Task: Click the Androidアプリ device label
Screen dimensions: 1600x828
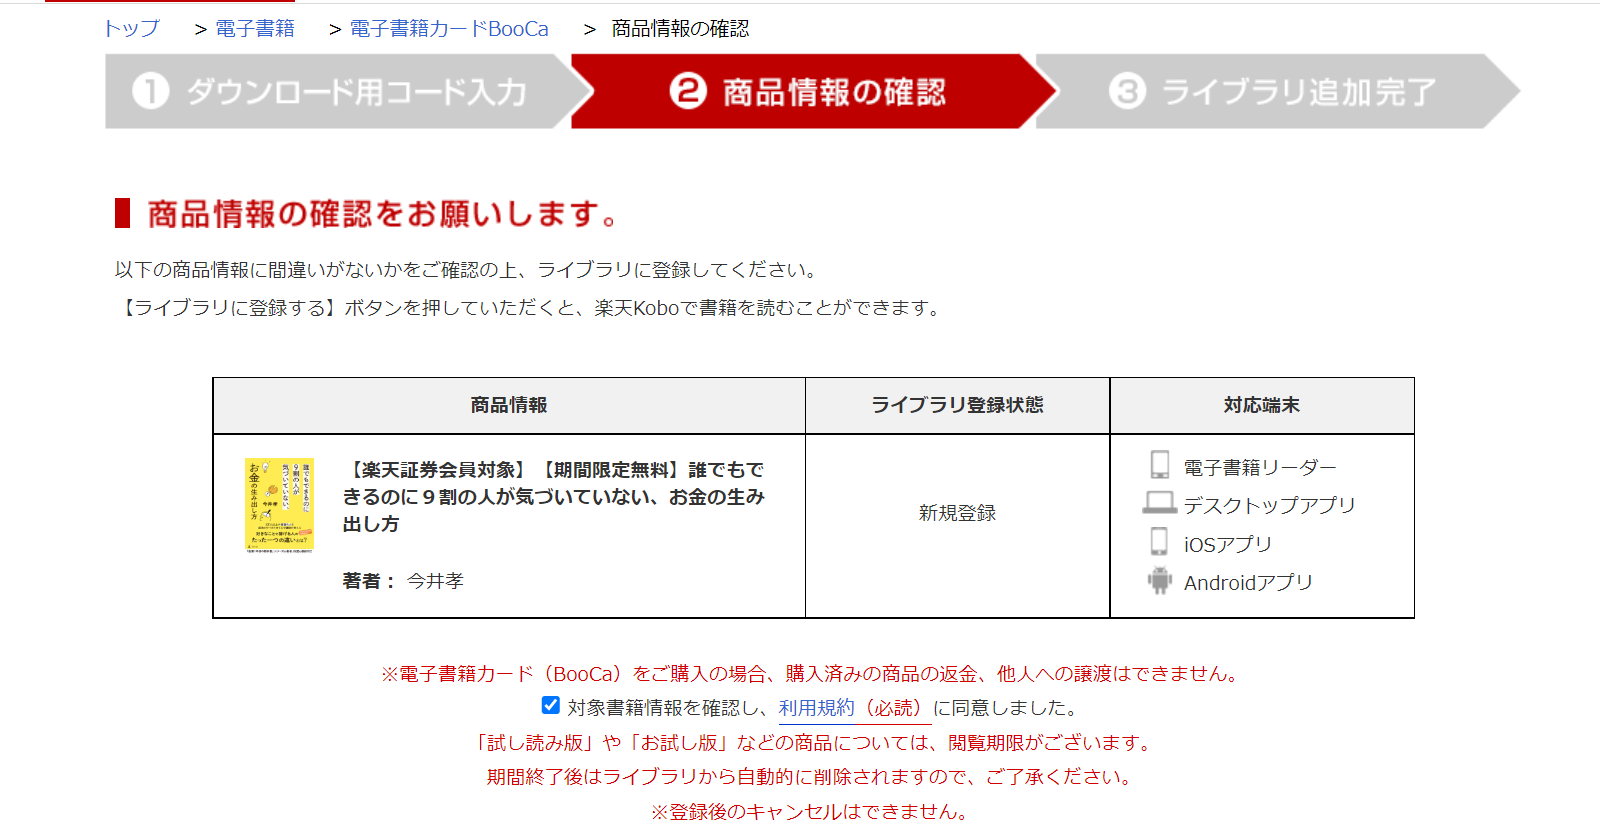Action: 1248,582
